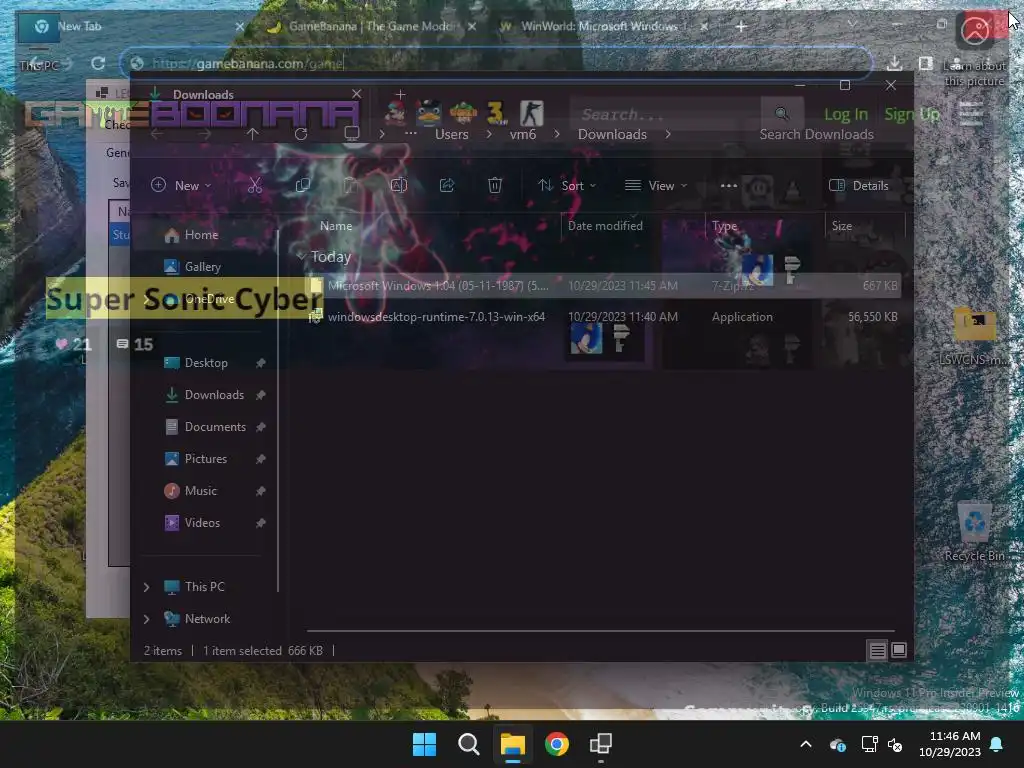Screen dimensions: 1024x768
Task: Open Chrome downloads icon
Action: (x=895, y=63)
